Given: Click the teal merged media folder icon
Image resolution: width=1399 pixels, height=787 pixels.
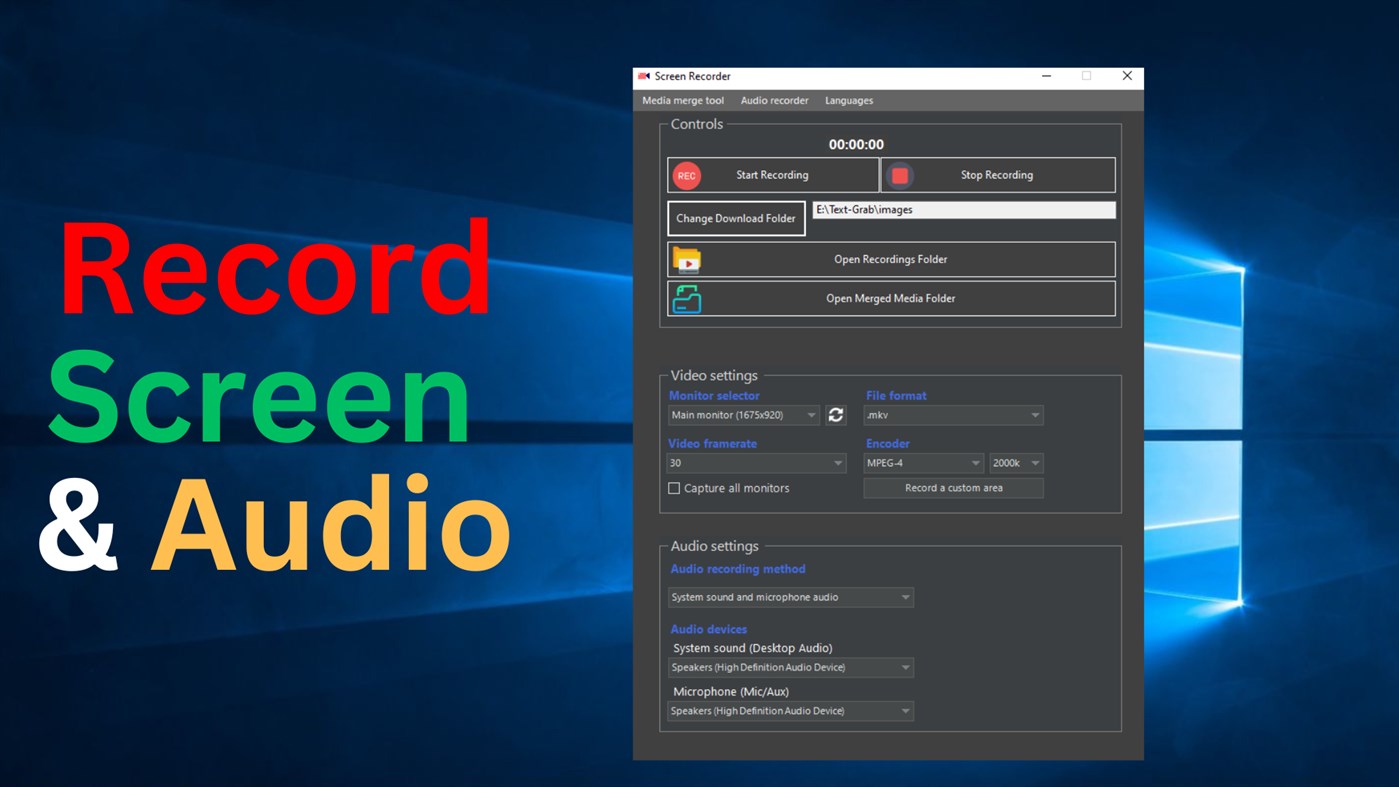Looking at the screenshot, I should [x=687, y=297].
